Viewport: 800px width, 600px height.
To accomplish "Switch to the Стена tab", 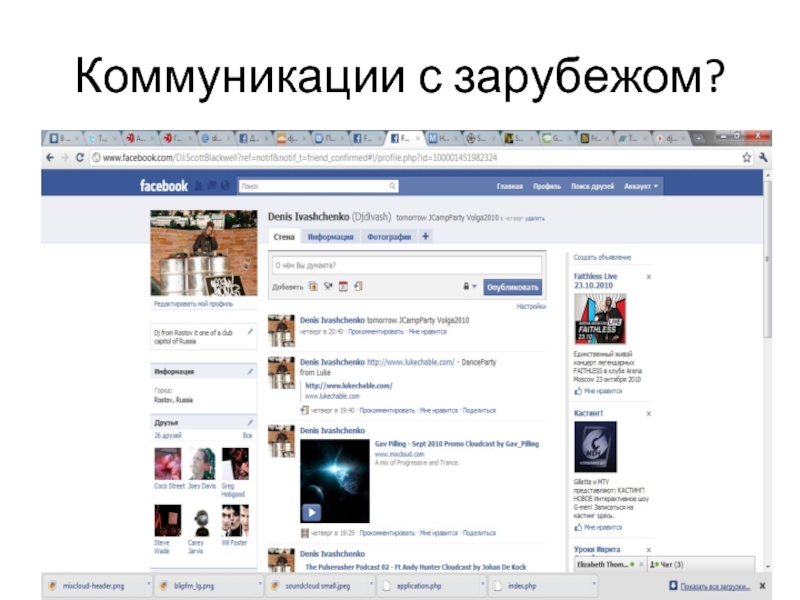I will (284, 237).
